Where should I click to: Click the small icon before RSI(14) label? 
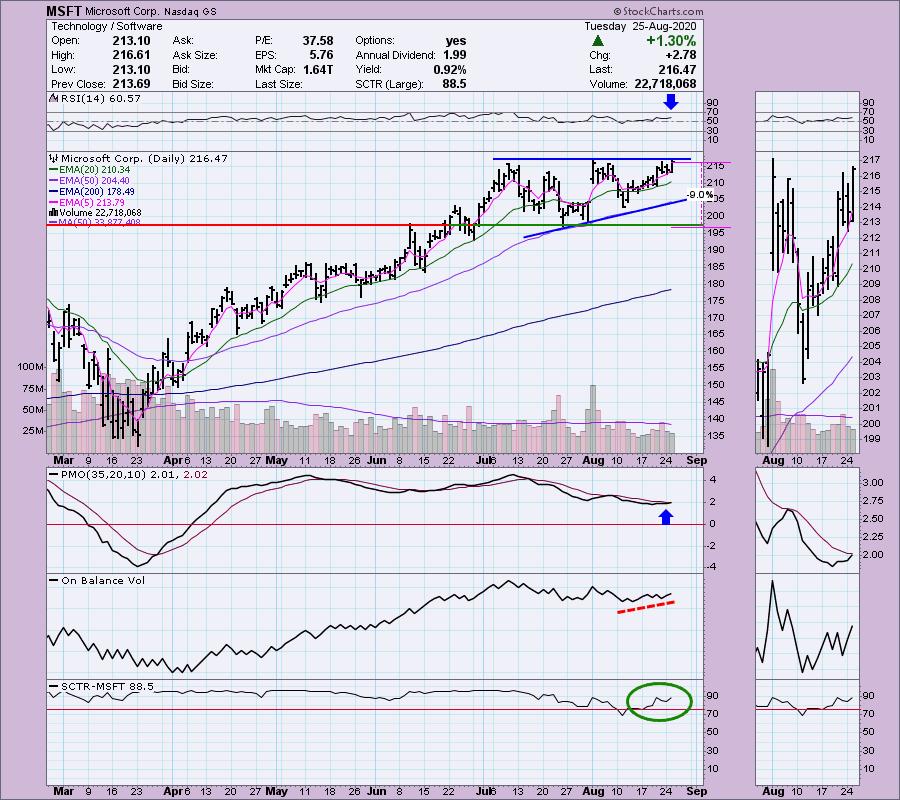(x=54, y=99)
